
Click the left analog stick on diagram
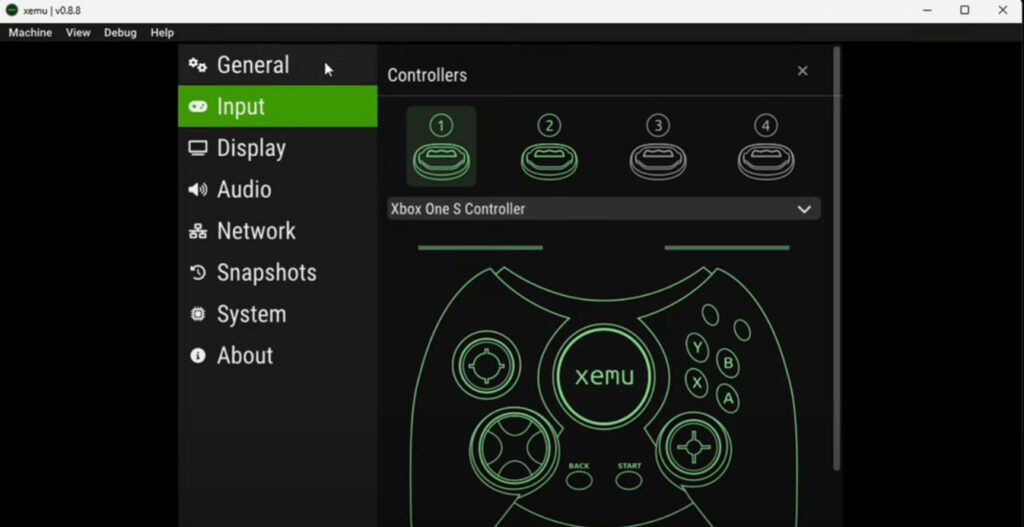[x=486, y=367]
